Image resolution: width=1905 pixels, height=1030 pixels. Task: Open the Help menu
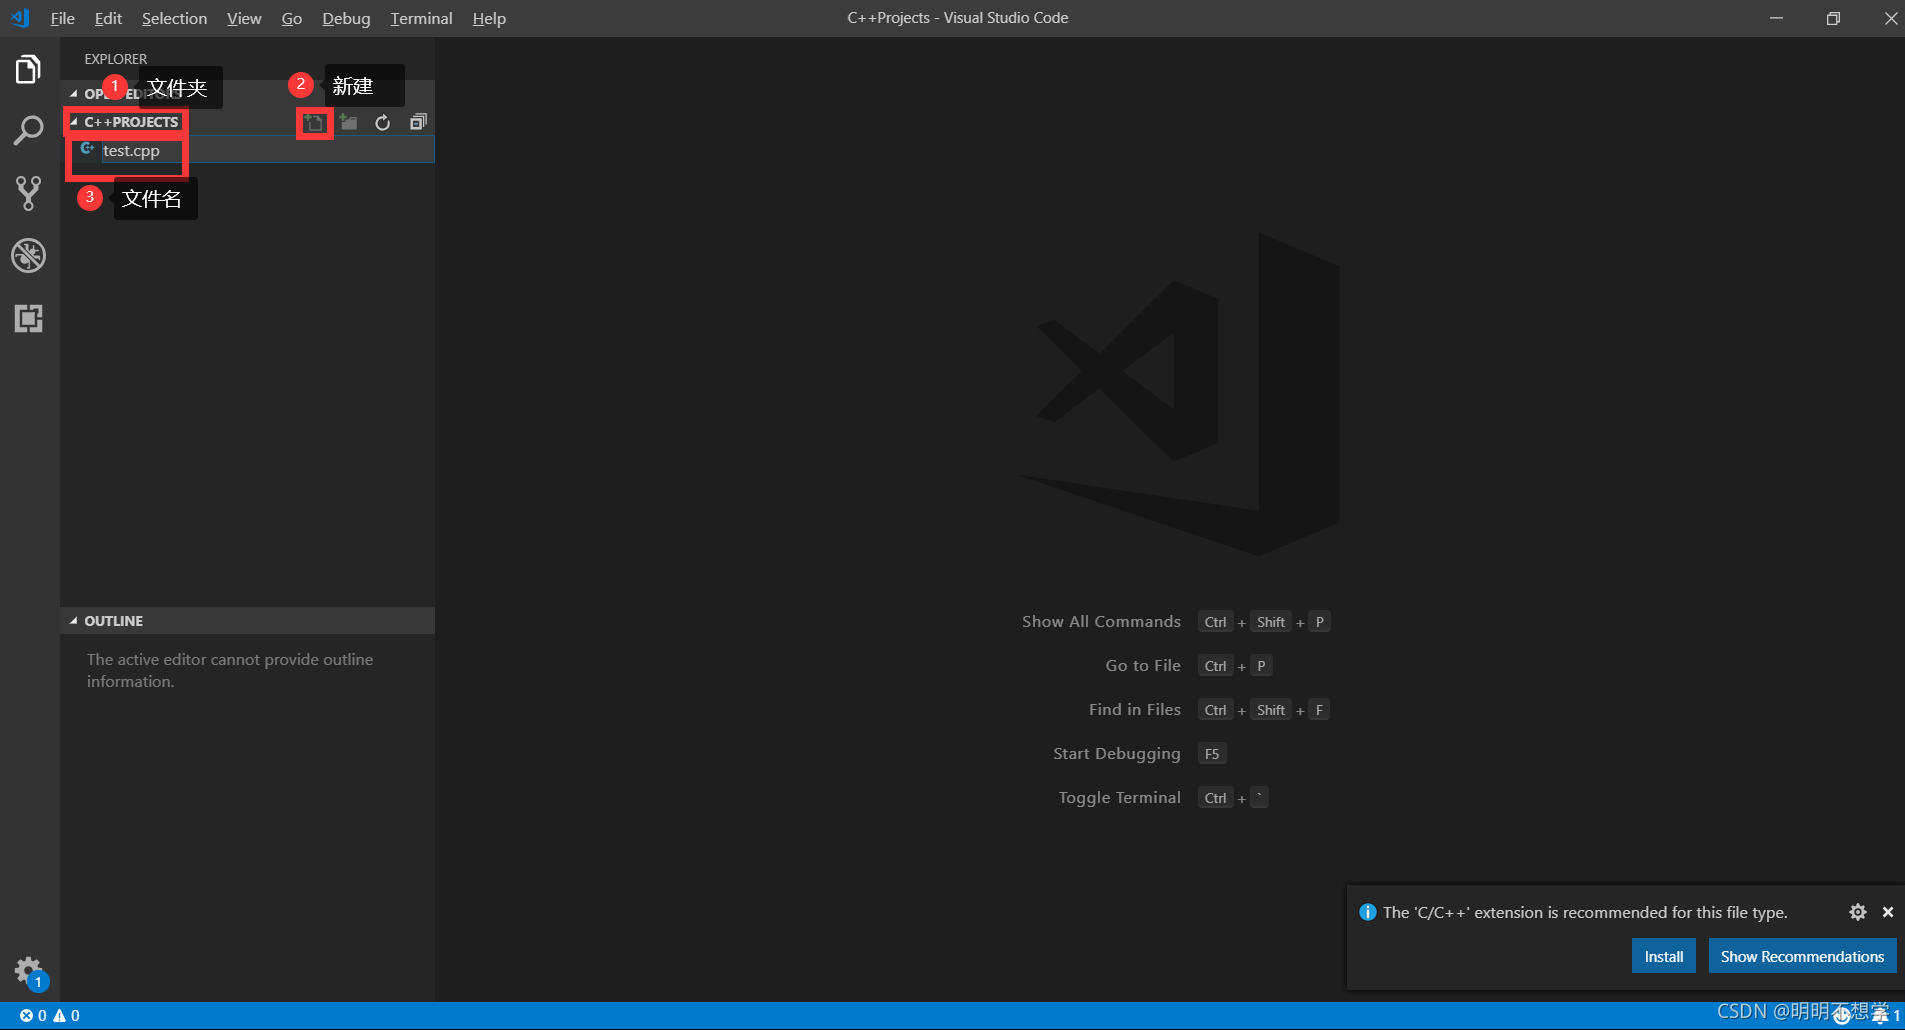pos(489,18)
